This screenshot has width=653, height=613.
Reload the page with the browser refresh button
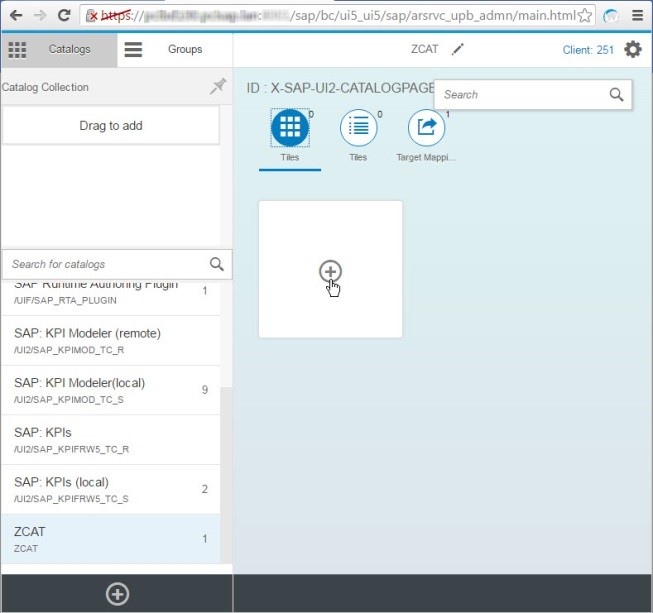pyautogui.click(x=64, y=16)
